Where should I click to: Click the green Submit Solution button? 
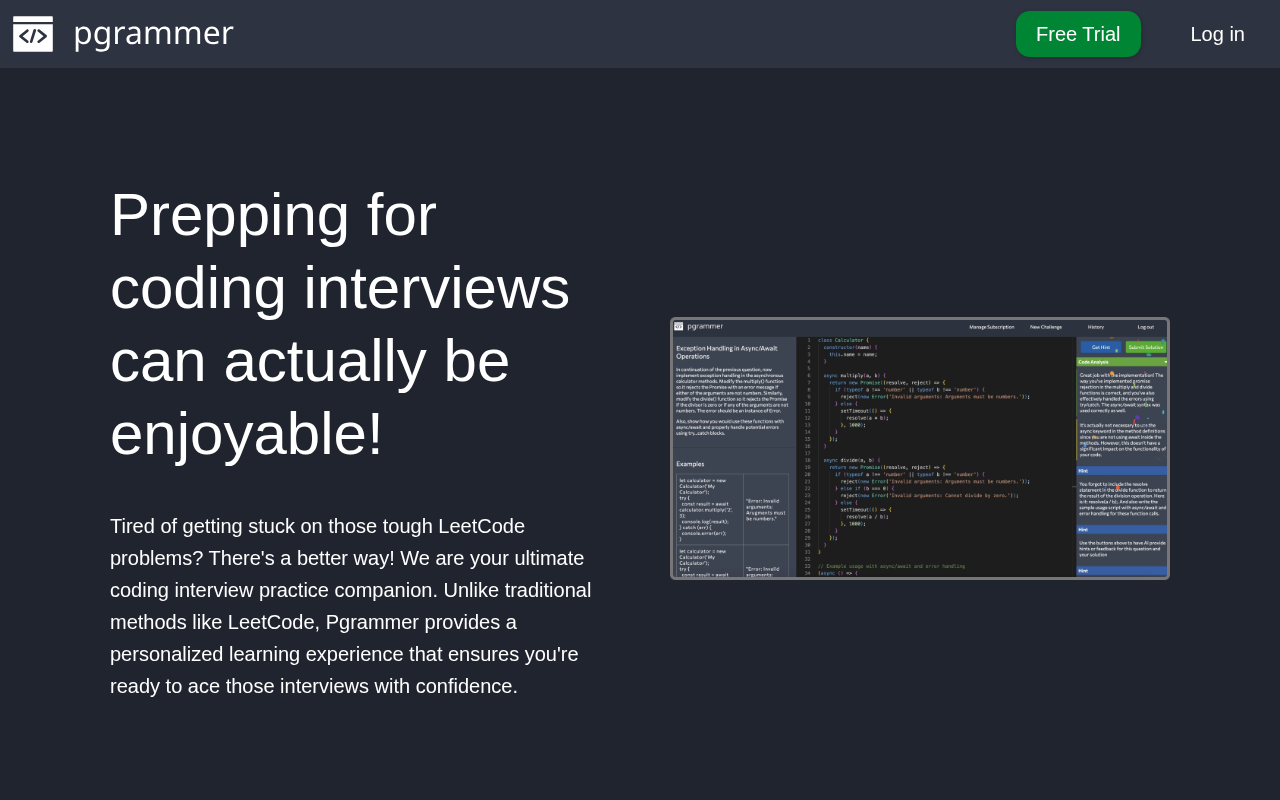click(x=1146, y=347)
